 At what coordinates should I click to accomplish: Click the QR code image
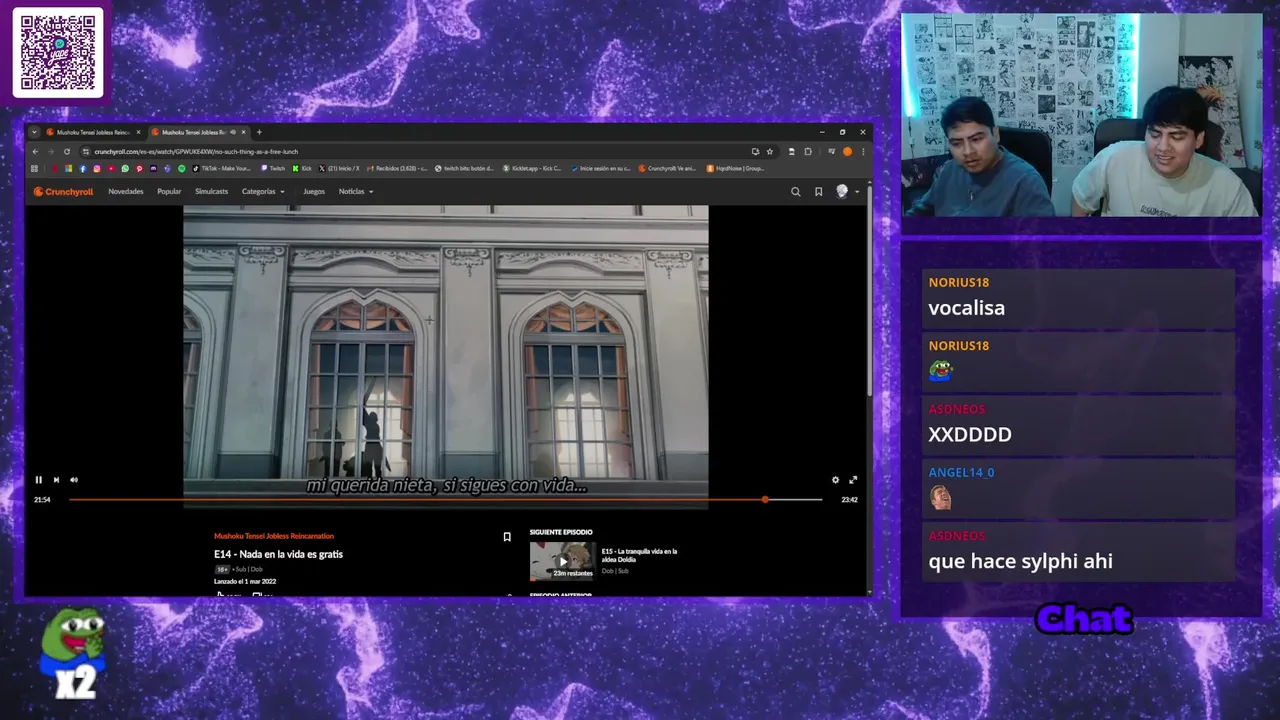pyautogui.click(x=58, y=53)
